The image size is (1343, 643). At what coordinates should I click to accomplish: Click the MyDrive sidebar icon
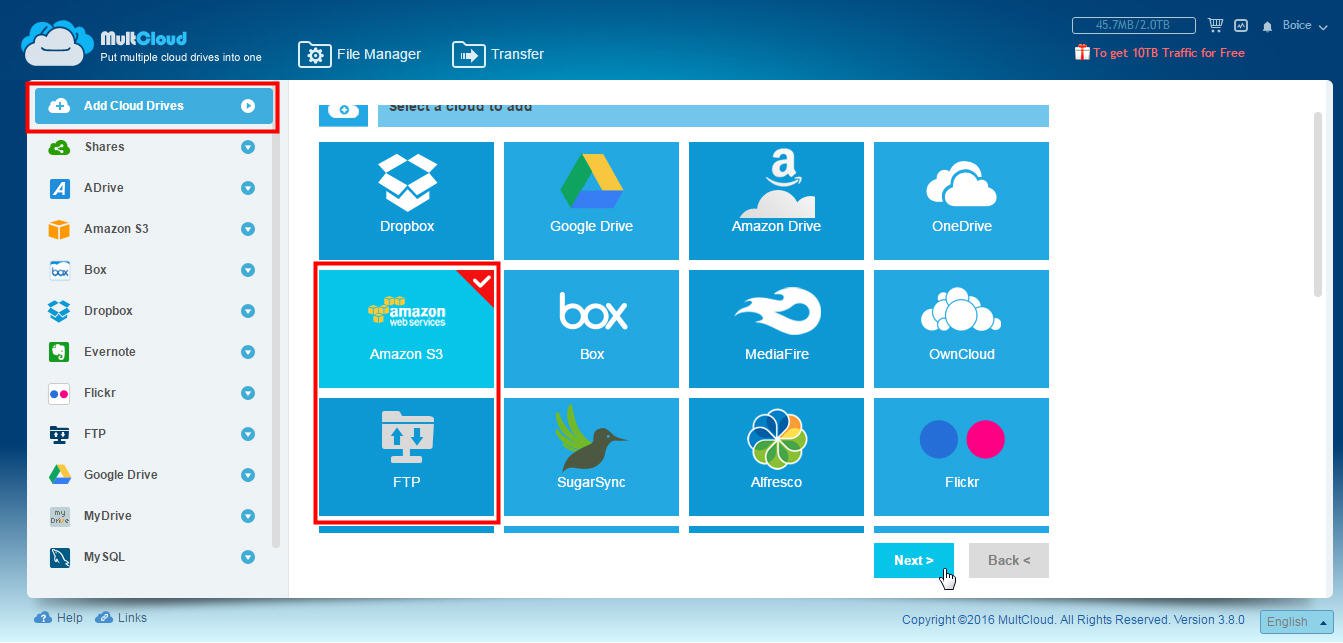coord(59,516)
